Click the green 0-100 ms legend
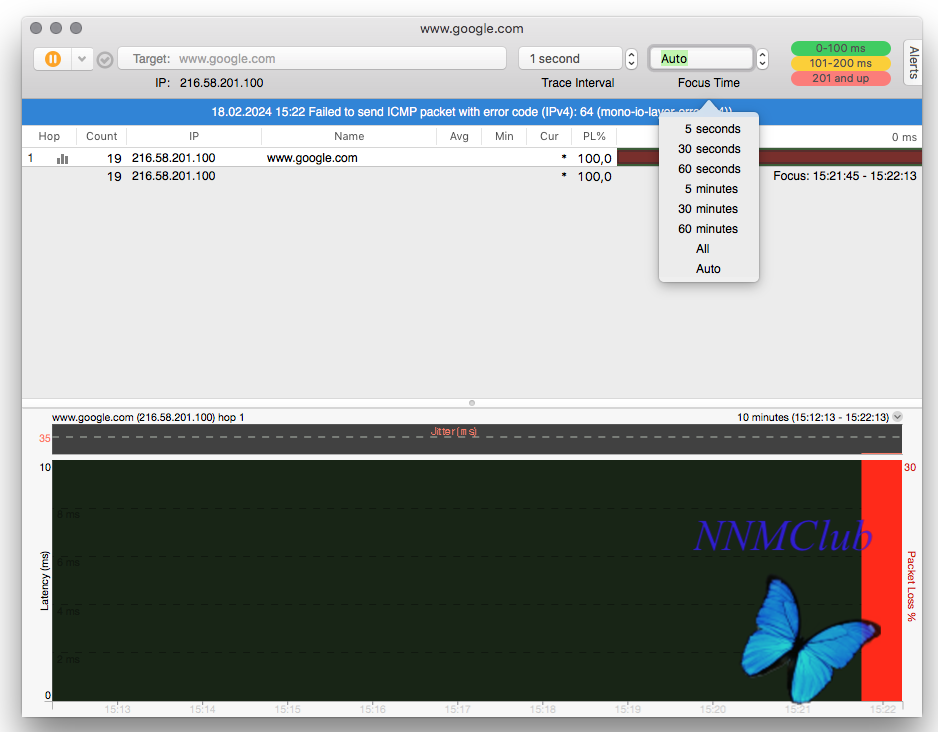The width and height of the screenshot is (938, 732). point(840,48)
